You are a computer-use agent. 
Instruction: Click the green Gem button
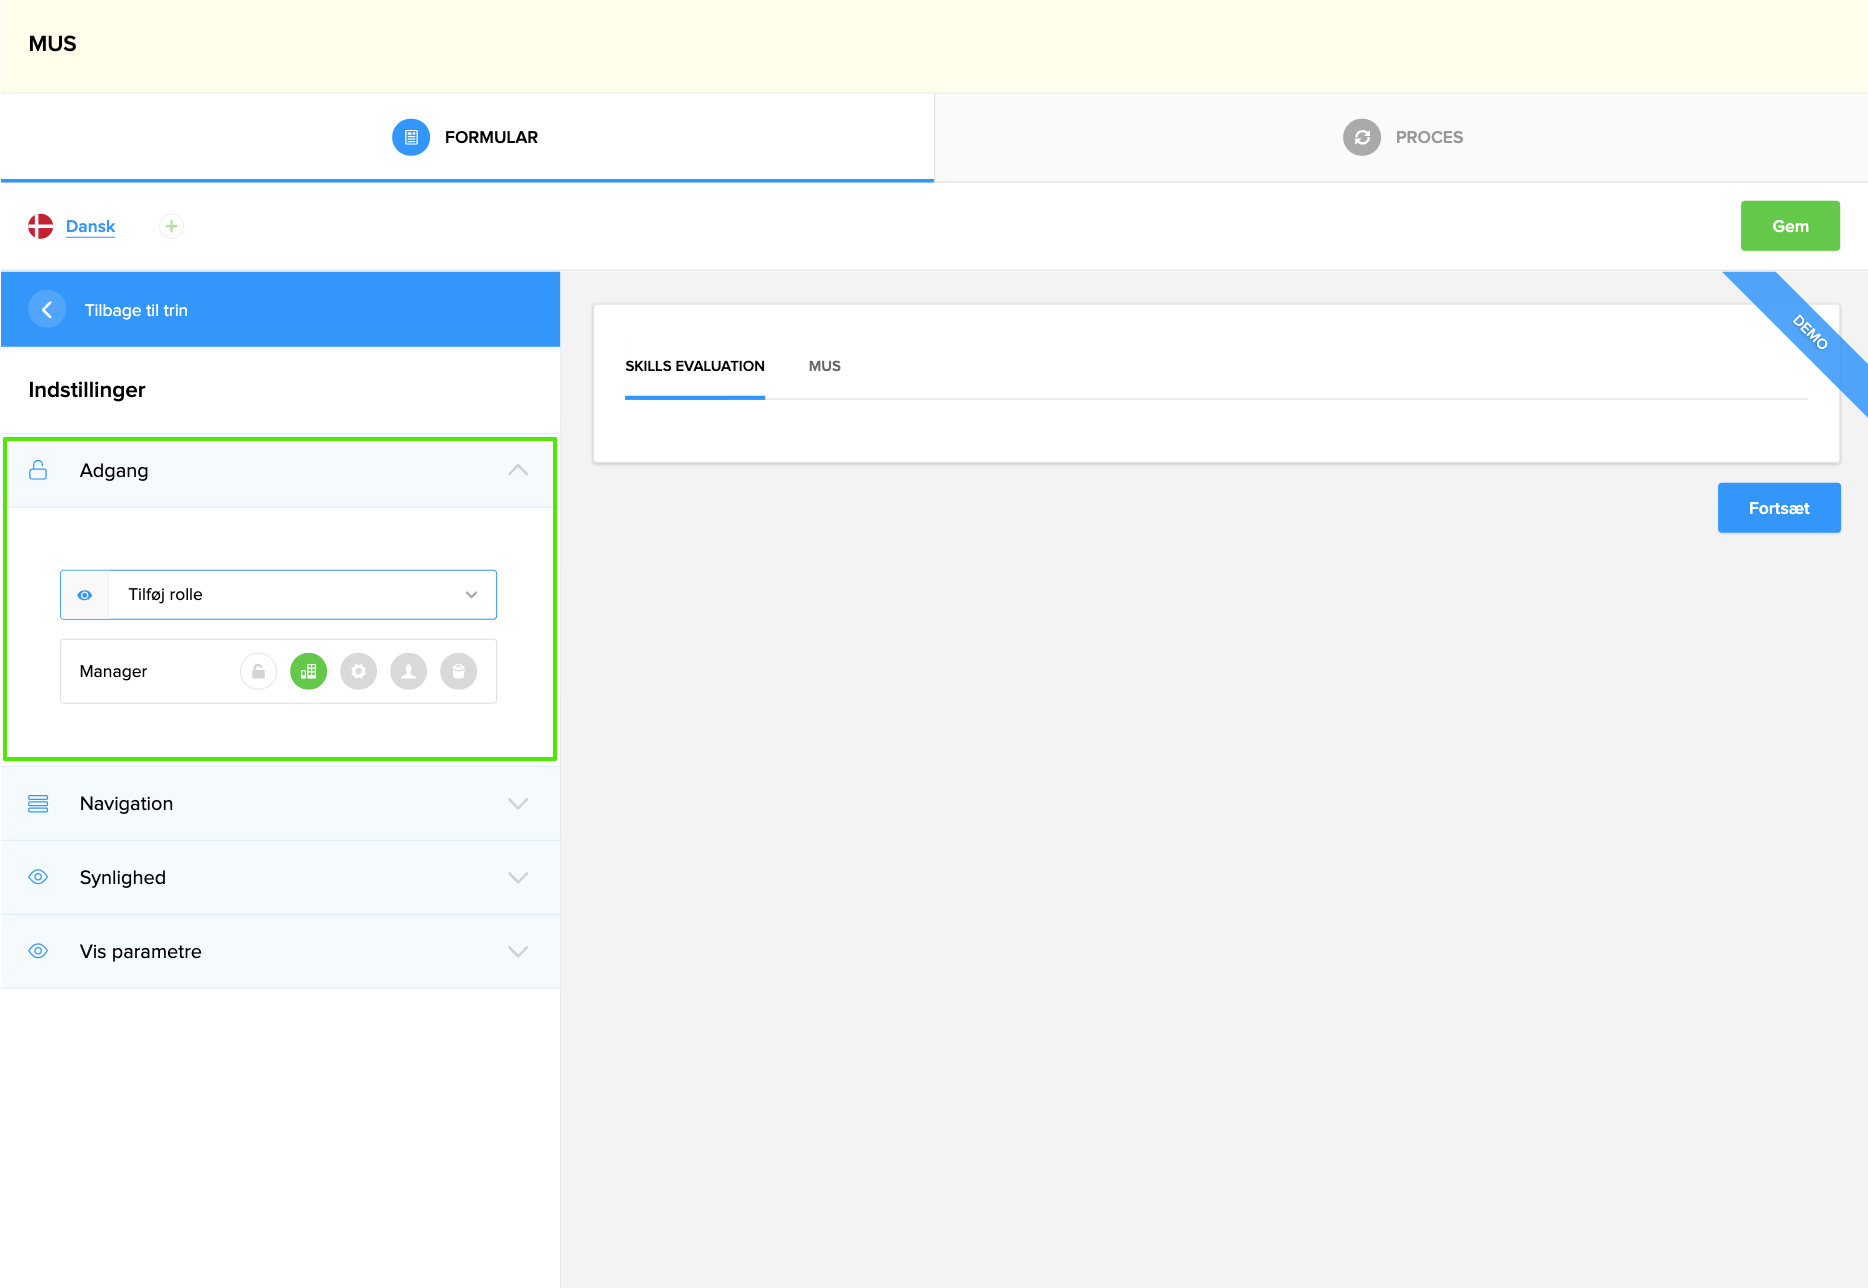[1789, 226]
